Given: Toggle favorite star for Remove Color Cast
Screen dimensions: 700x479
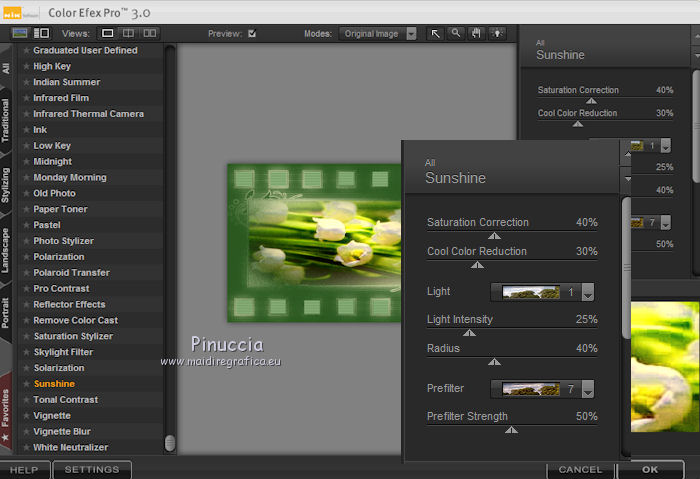Looking at the screenshot, I should [x=26, y=320].
